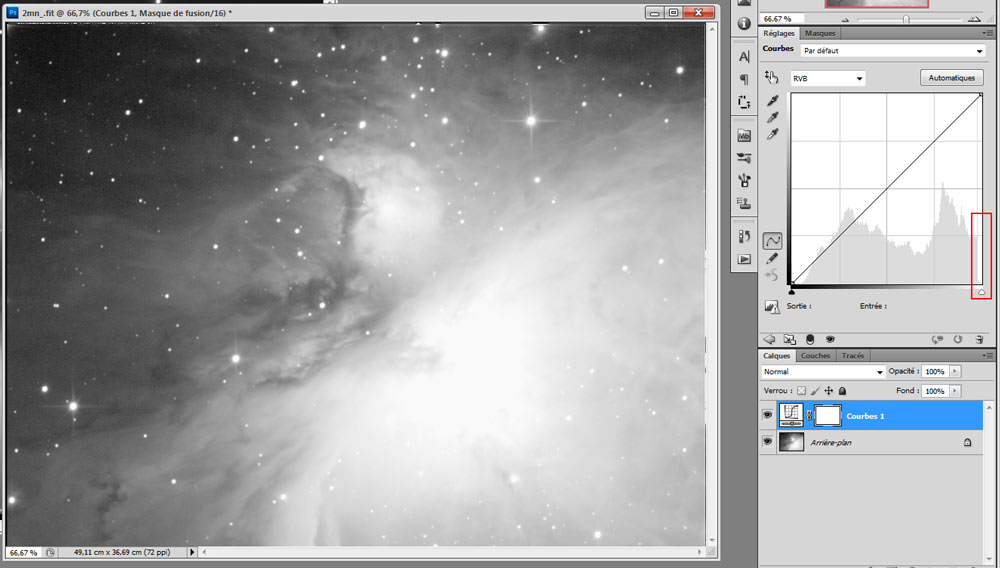Open the Character panel icon

coord(744,57)
